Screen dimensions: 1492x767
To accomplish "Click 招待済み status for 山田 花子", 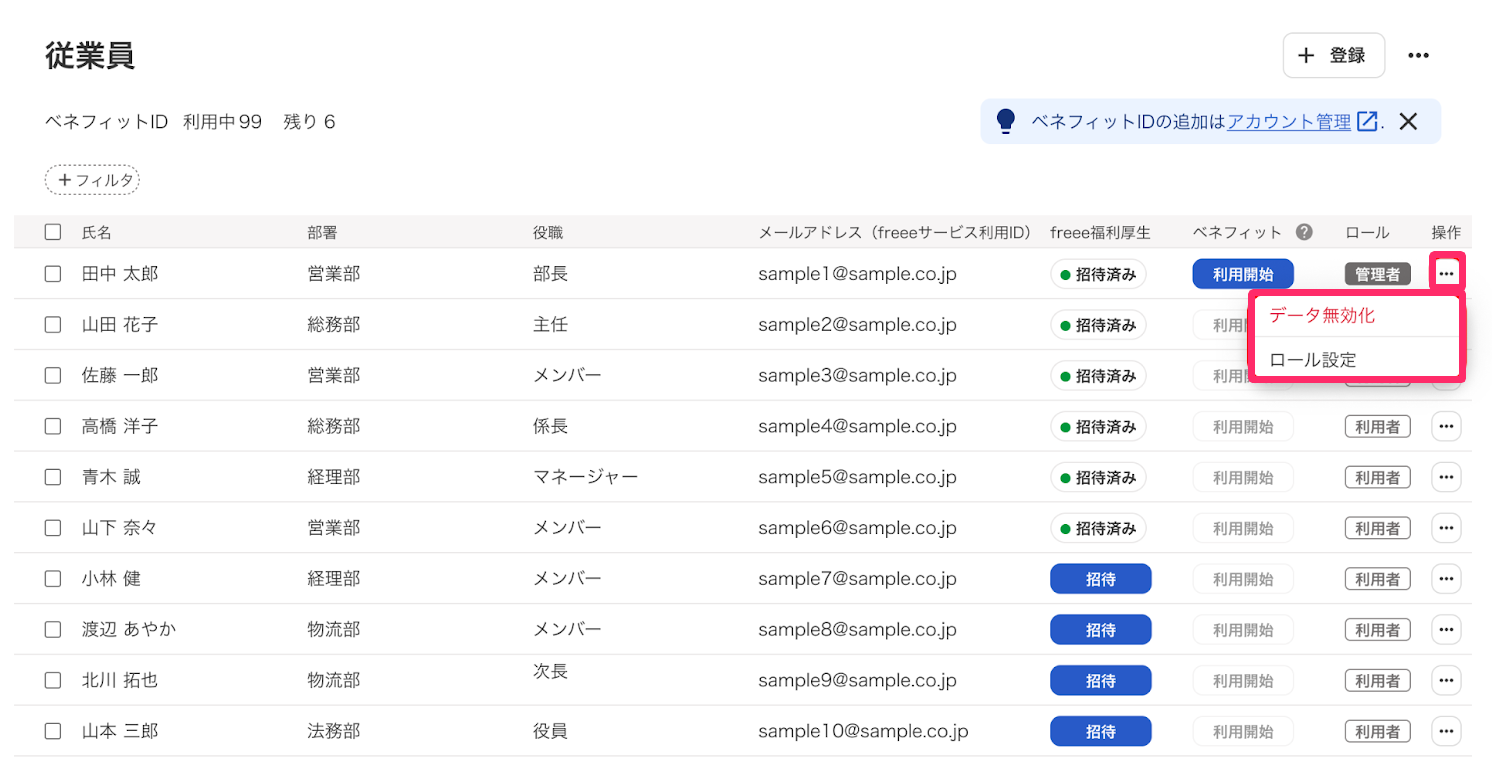I will pyautogui.click(x=1098, y=325).
